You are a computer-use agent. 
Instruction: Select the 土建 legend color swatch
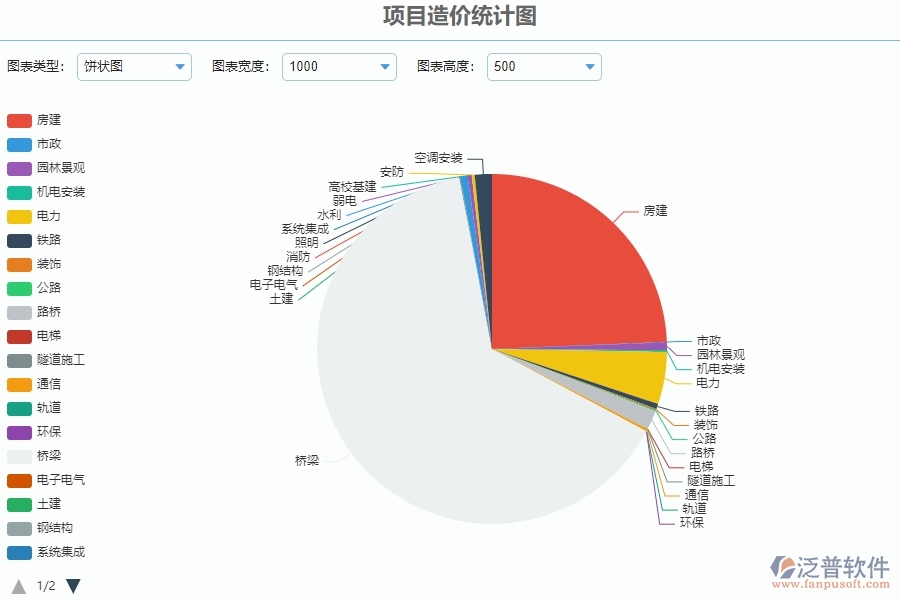(x=20, y=503)
